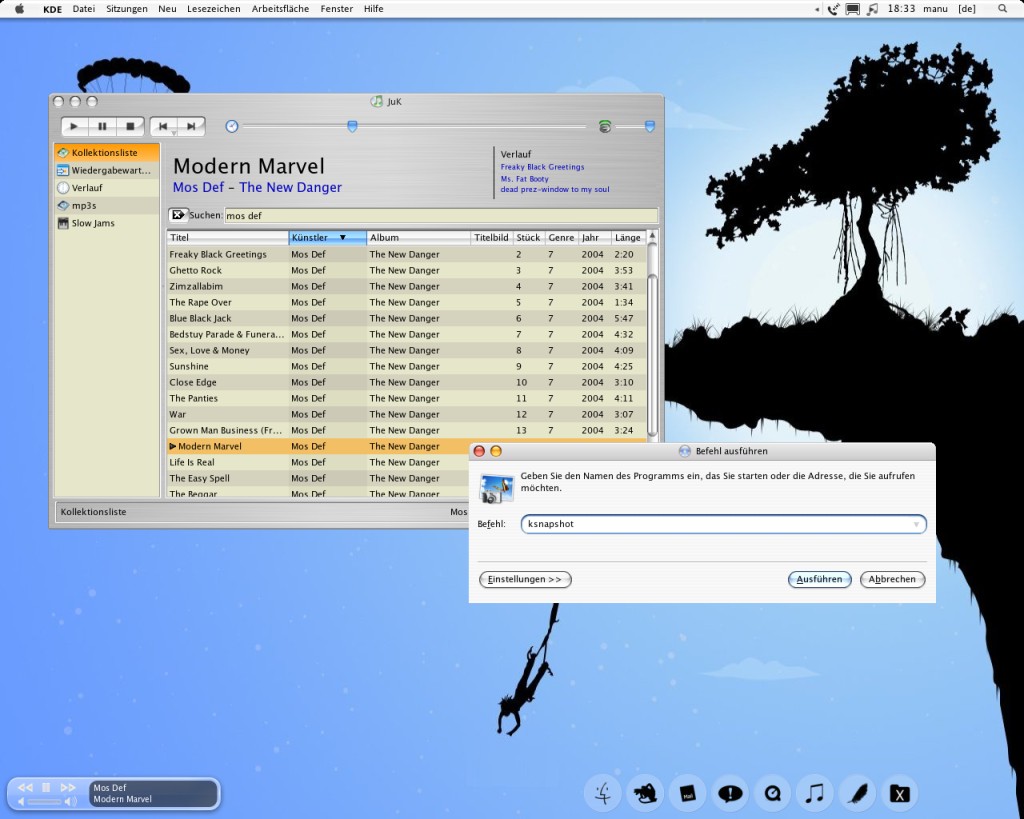Viewport: 1024px width, 819px height.
Task: Open the Datei menu
Action: [x=84, y=8]
